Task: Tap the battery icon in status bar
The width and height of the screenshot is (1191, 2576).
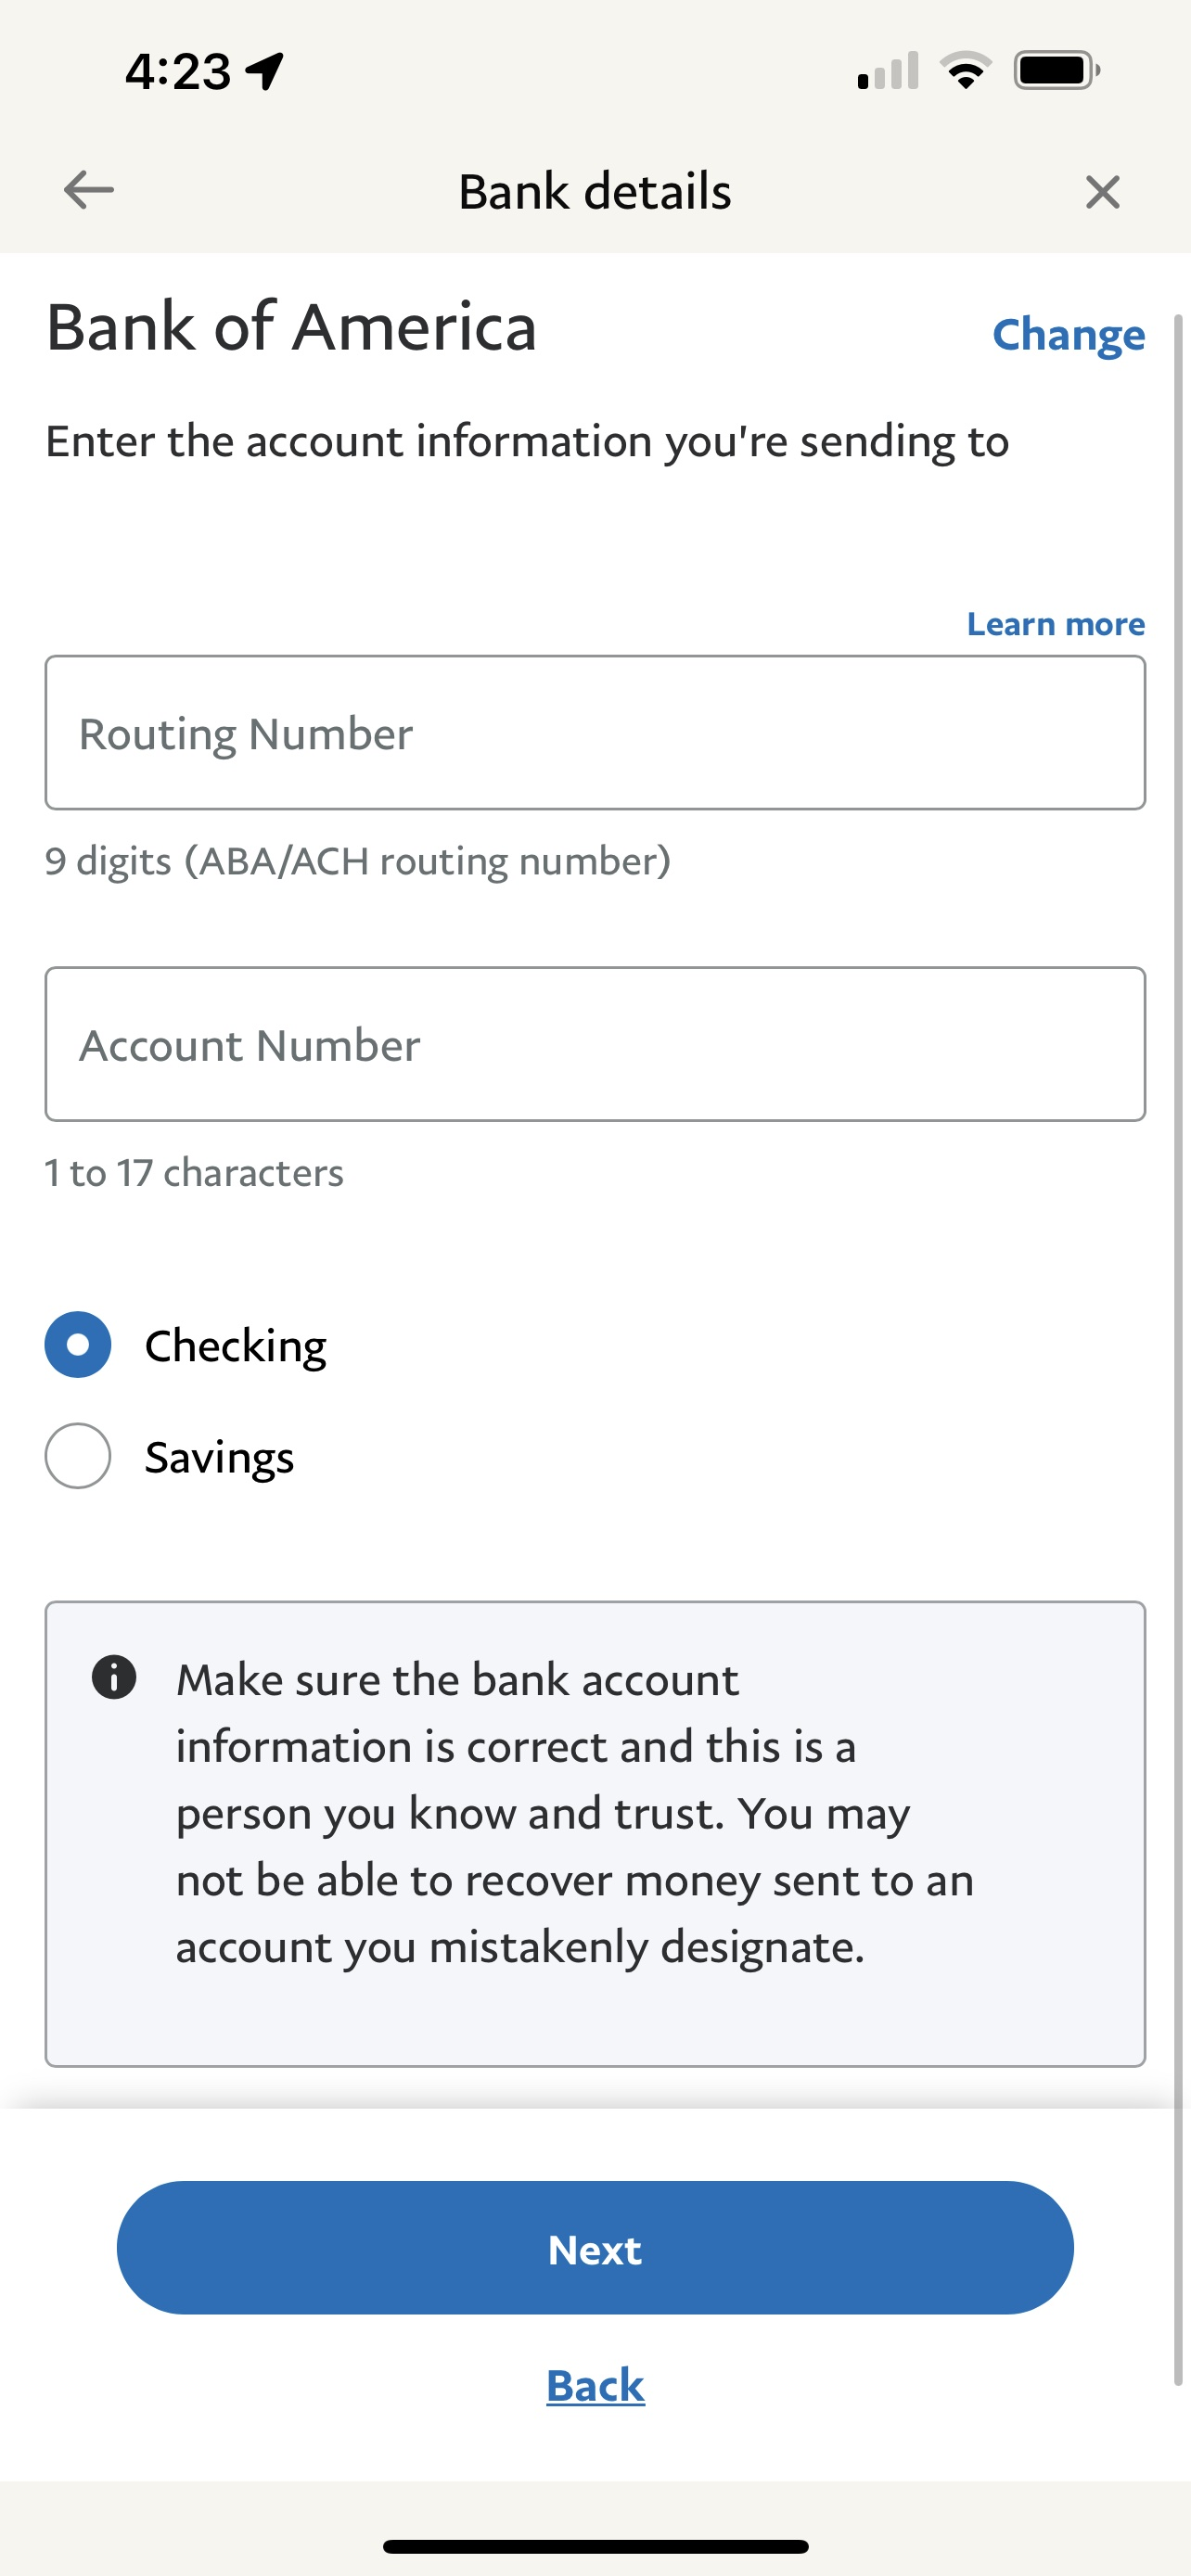Action: point(1056,71)
